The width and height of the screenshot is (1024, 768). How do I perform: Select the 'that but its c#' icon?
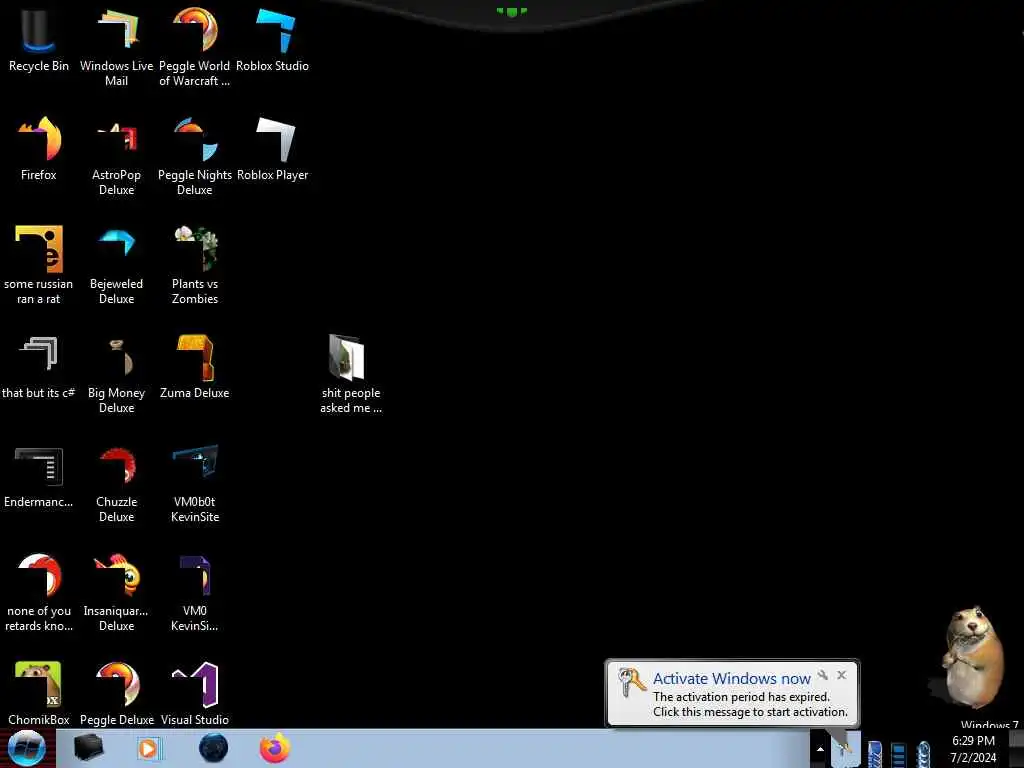point(39,366)
